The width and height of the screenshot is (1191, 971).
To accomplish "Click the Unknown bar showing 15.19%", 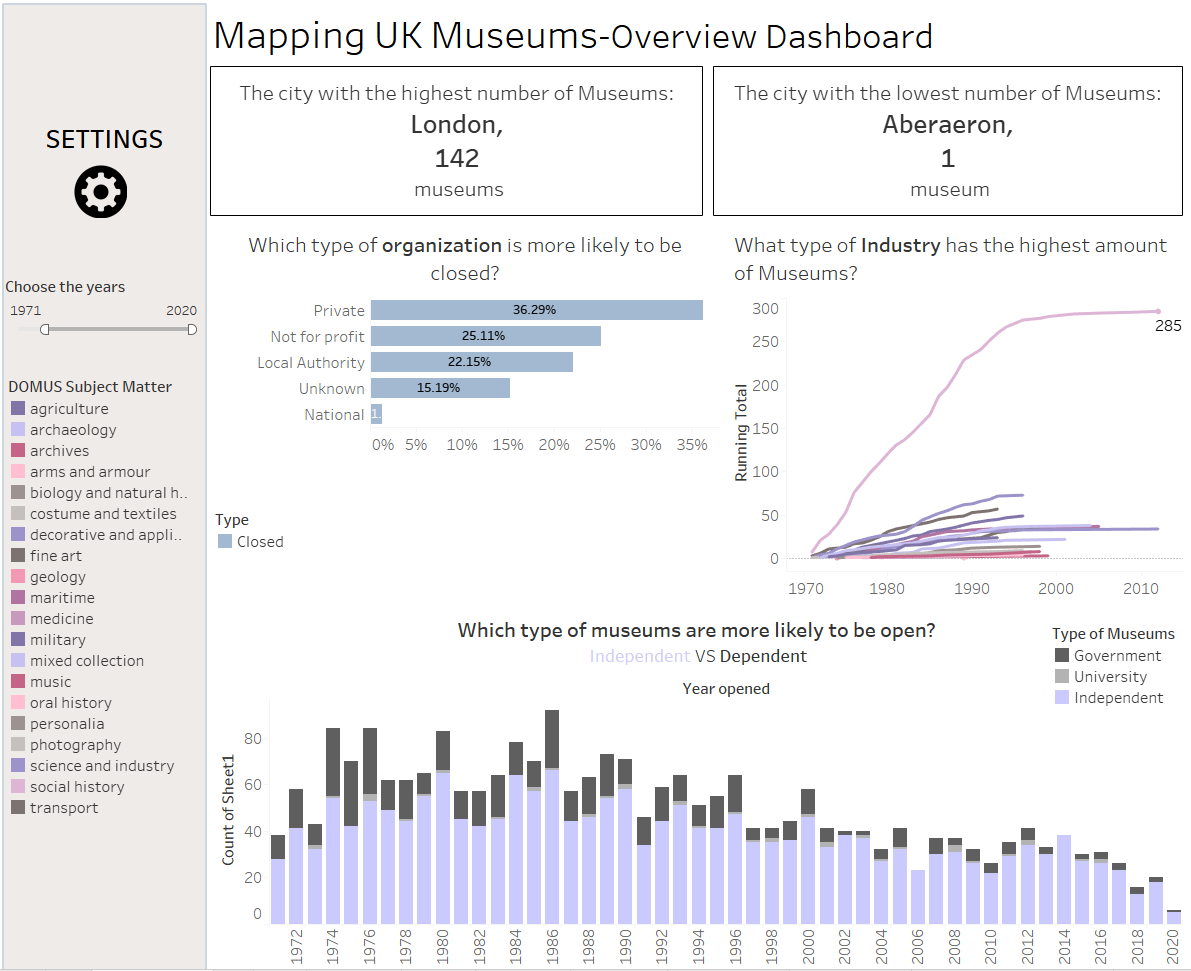I will tap(441, 387).
